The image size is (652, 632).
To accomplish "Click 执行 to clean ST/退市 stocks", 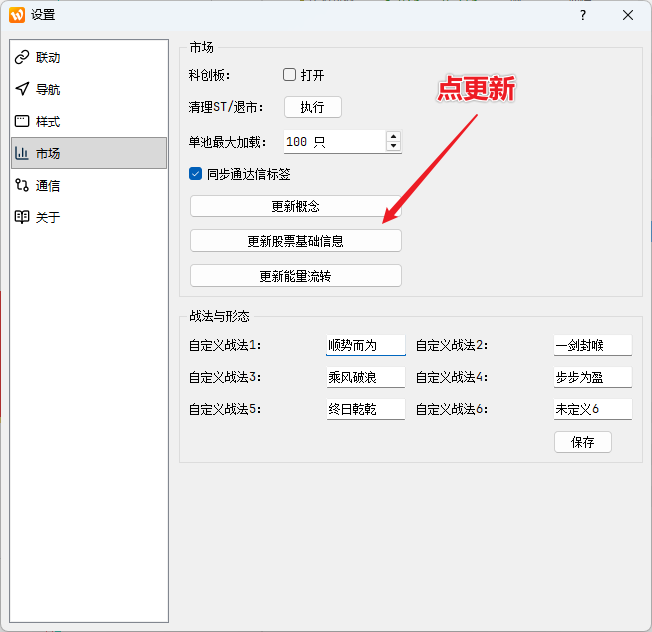I will click(x=313, y=107).
